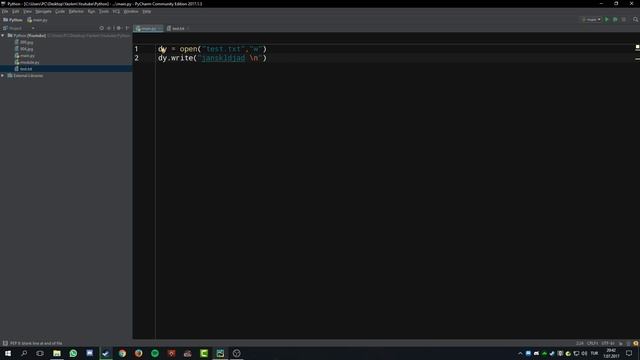This screenshot has height=360, width=640.
Task: Open the Window menu
Action: click(x=131, y=11)
